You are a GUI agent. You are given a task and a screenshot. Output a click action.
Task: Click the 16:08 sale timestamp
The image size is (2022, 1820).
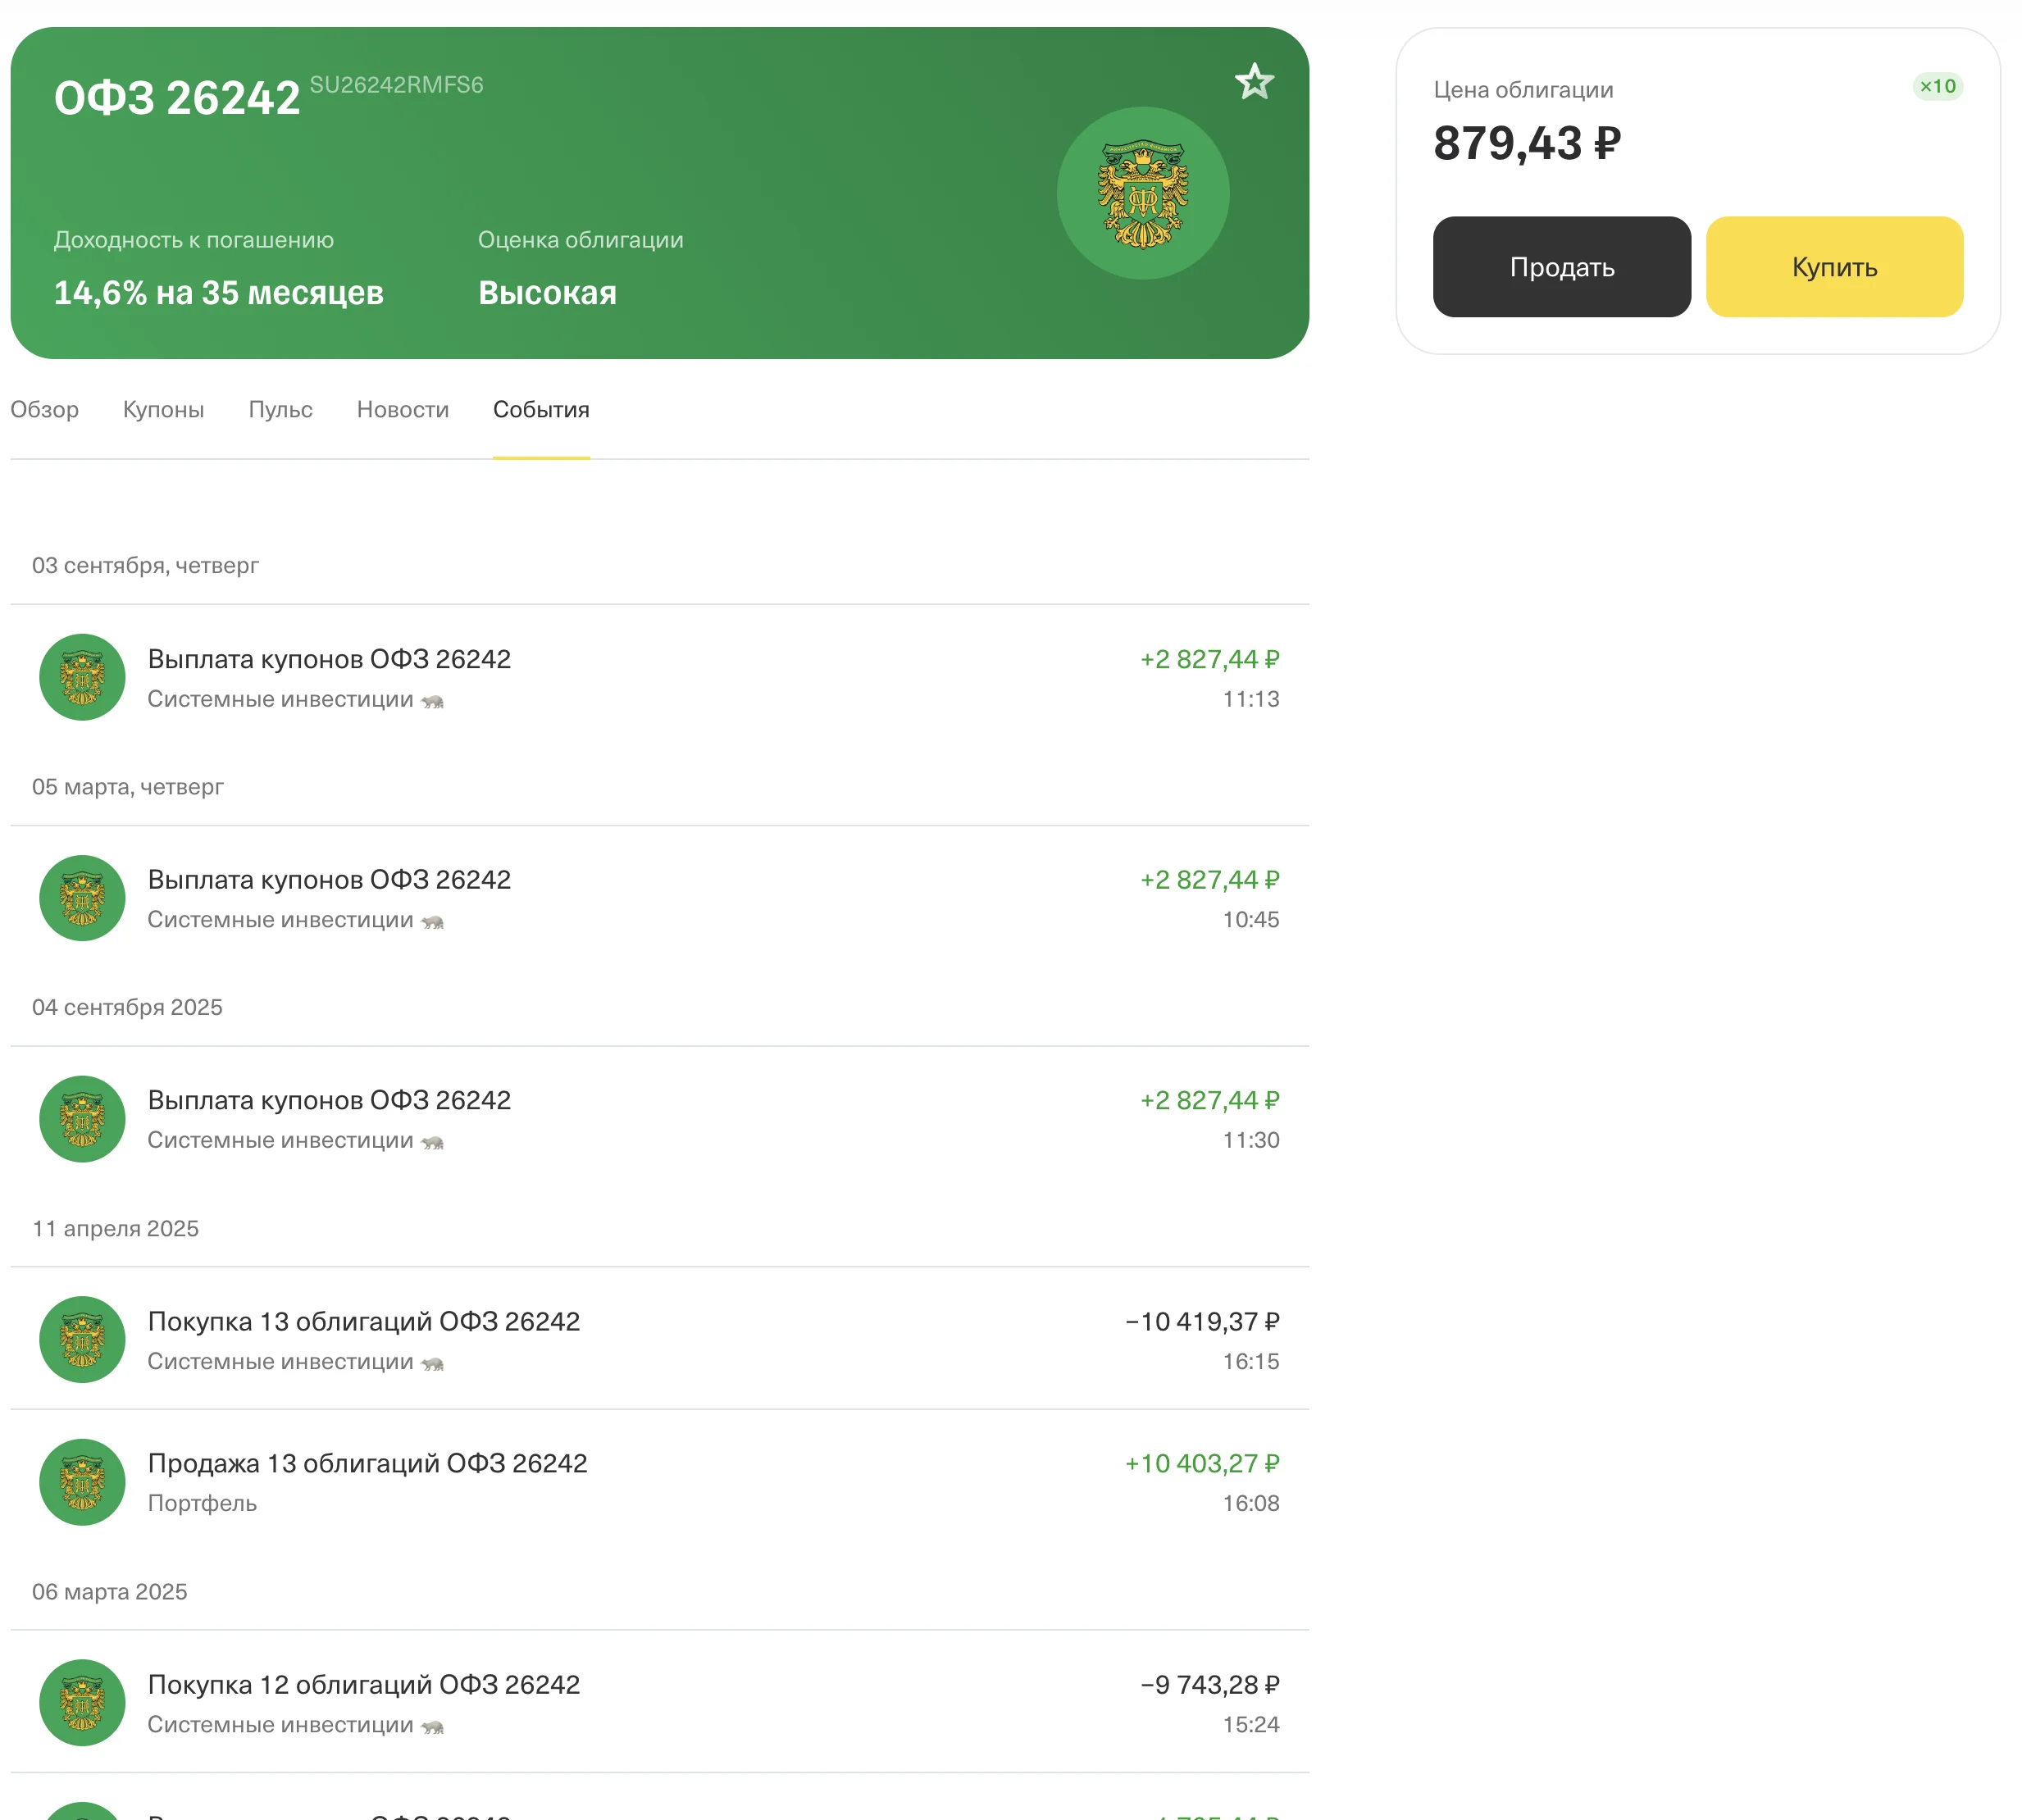click(x=1251, y=1503)
